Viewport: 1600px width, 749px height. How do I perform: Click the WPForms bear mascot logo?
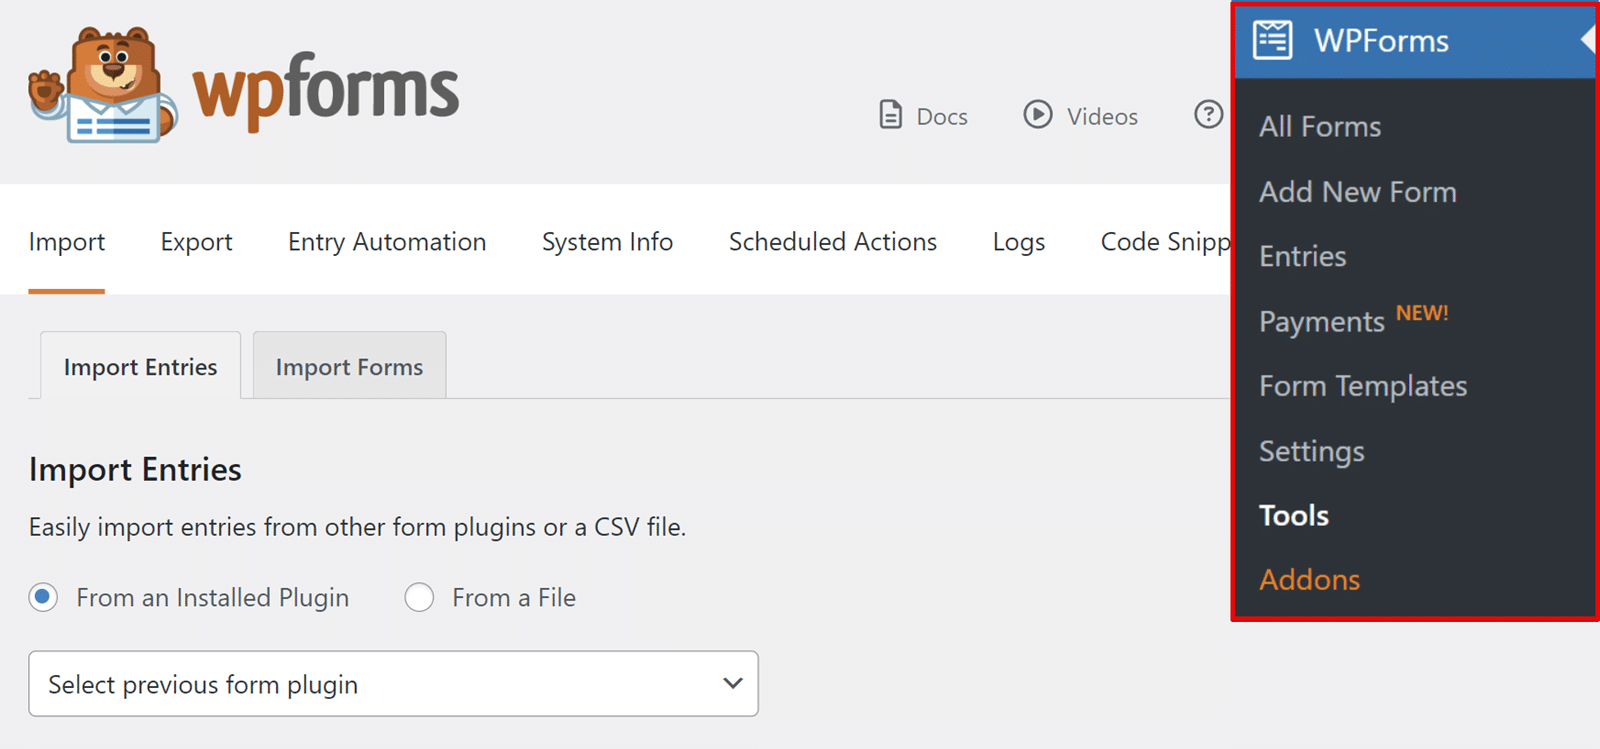point(103,85)
